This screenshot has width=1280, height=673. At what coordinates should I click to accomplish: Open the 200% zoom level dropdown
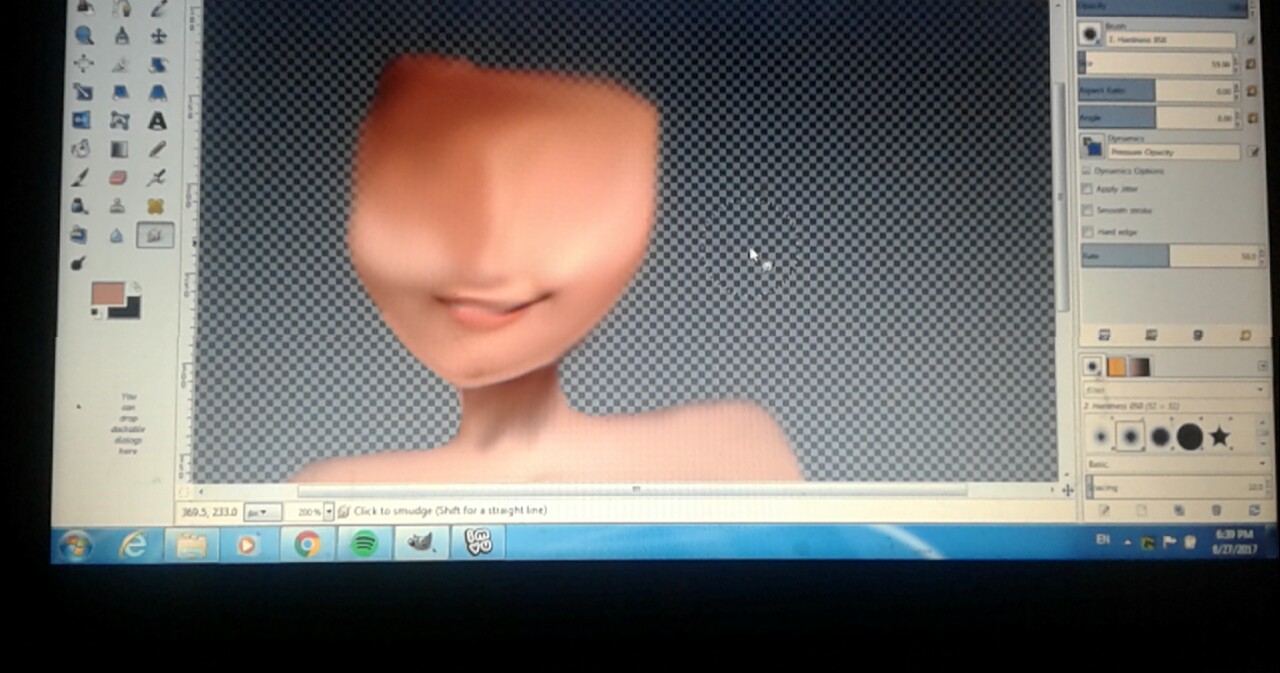point(328,511)
